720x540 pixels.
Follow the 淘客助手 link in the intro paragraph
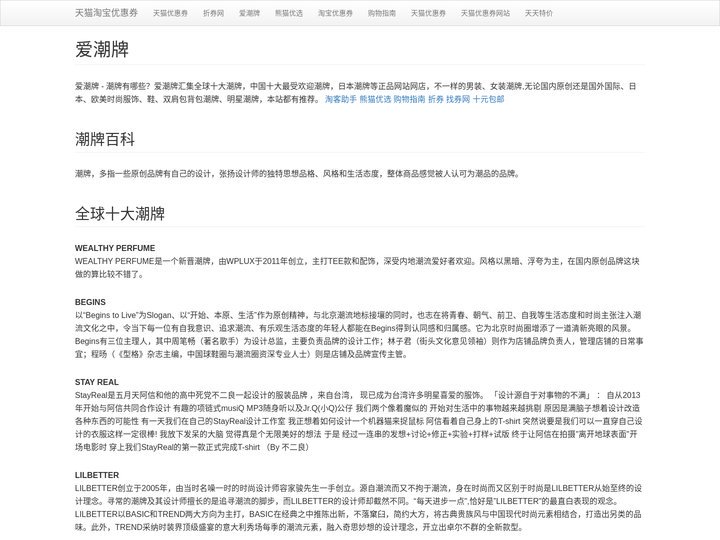point(341,99)
